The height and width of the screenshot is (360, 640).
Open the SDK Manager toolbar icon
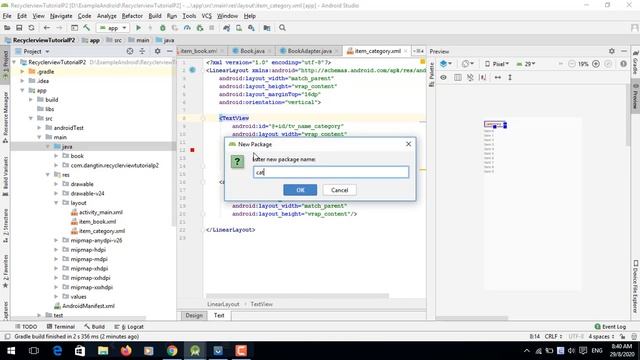point(251,28)
